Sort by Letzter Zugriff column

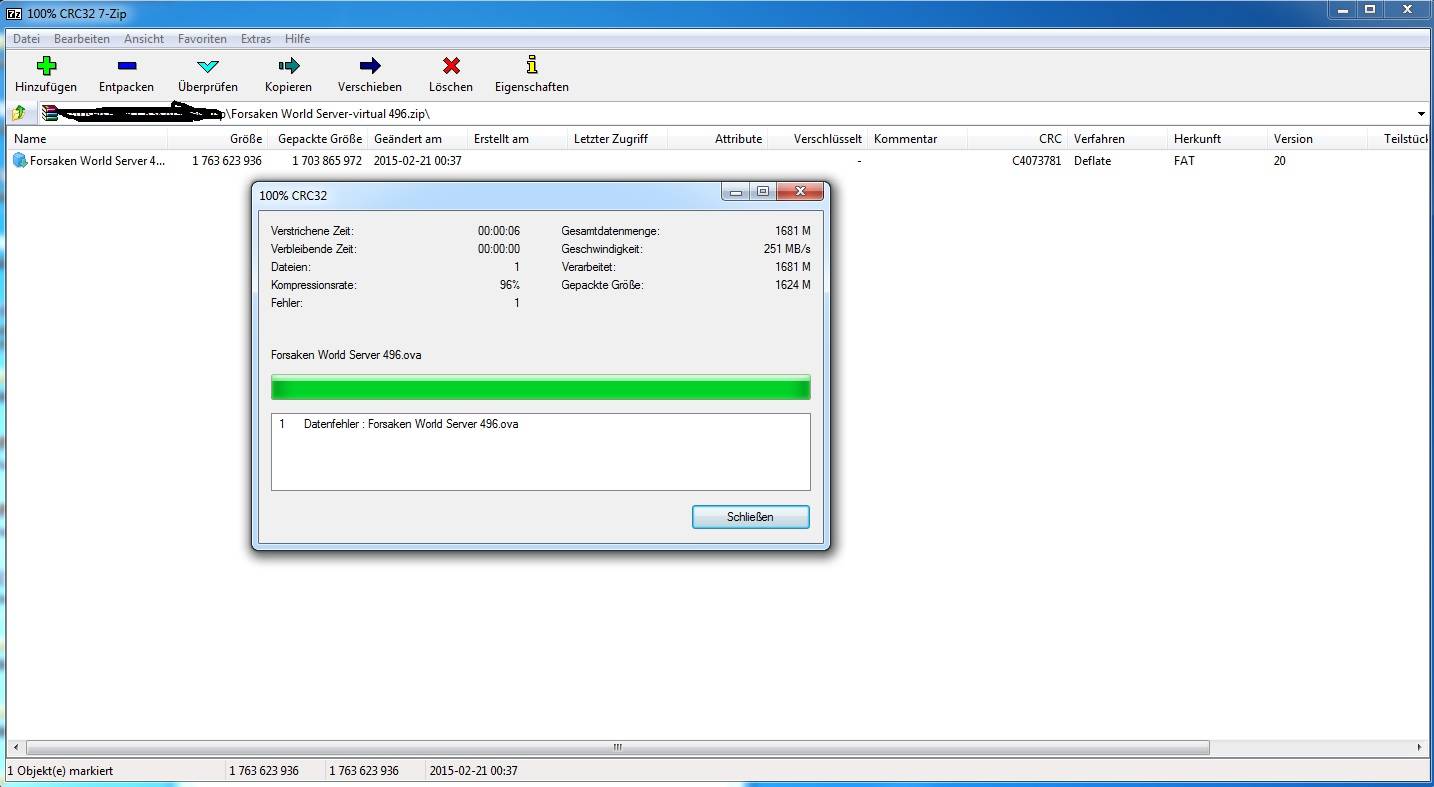tap(618, 139)
